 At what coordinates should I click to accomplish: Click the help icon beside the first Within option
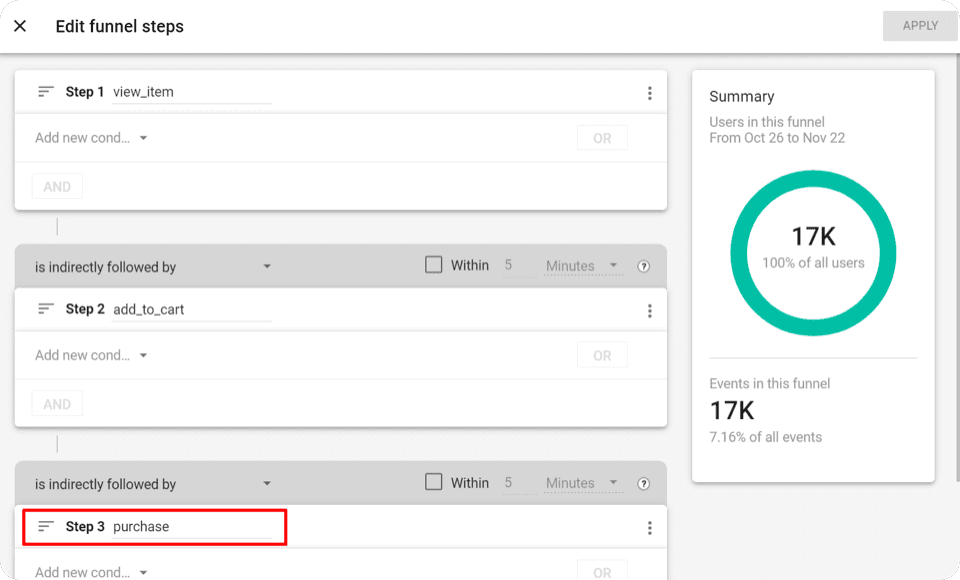643,265
